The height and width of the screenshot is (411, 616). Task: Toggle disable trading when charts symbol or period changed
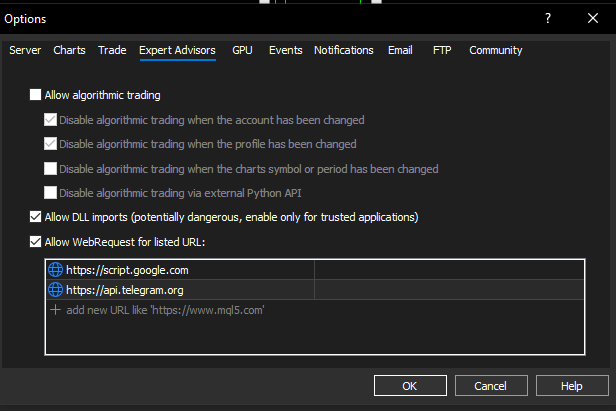point(50,169)
